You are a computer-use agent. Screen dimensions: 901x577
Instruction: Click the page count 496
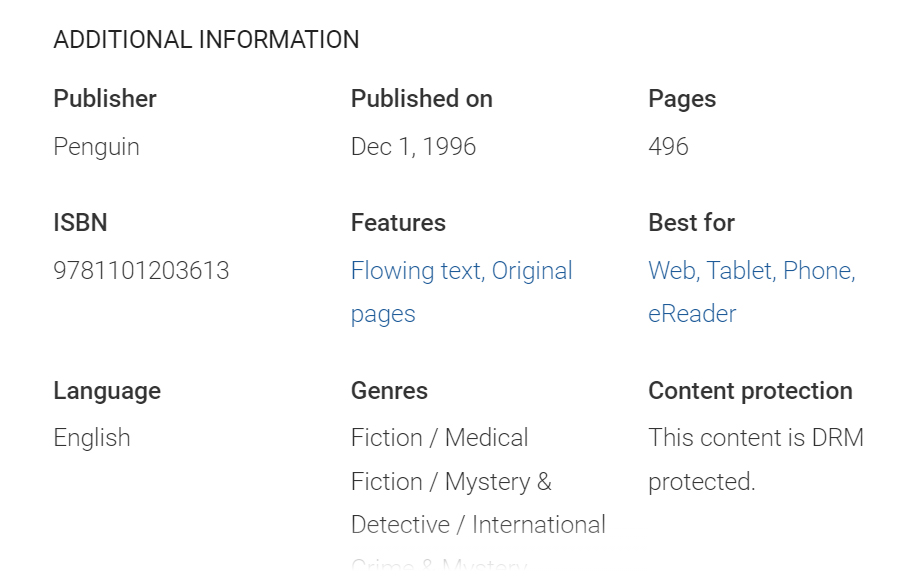coord(668,147)
